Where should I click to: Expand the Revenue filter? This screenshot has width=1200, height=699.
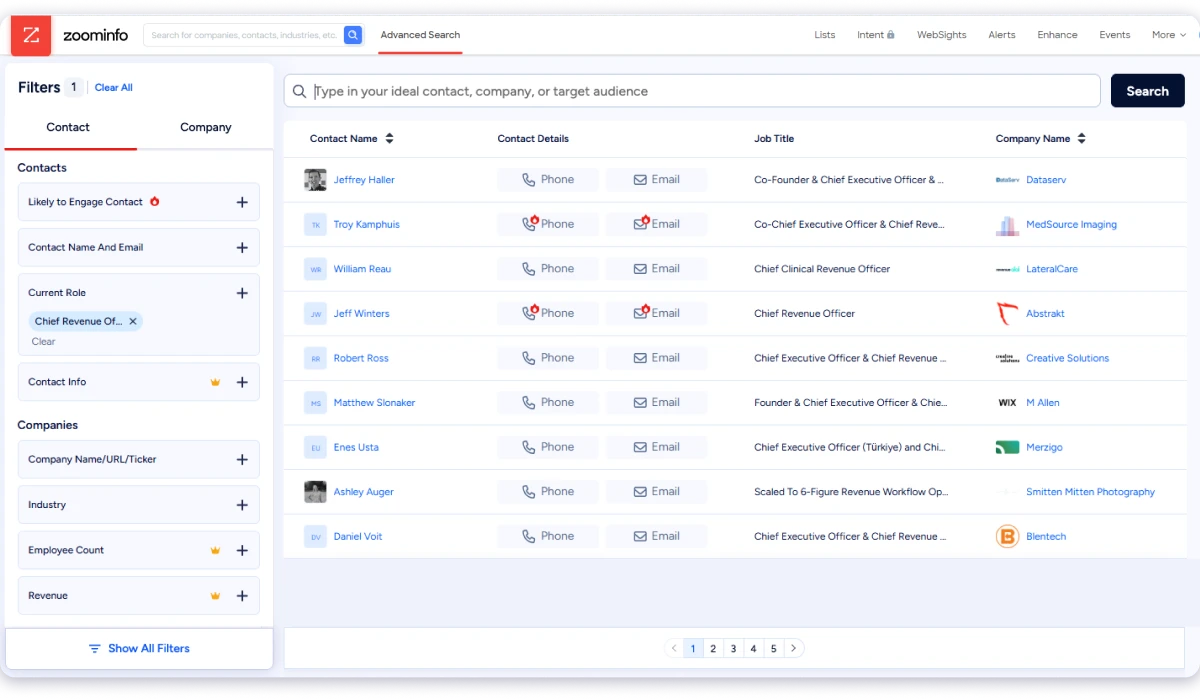242,596
